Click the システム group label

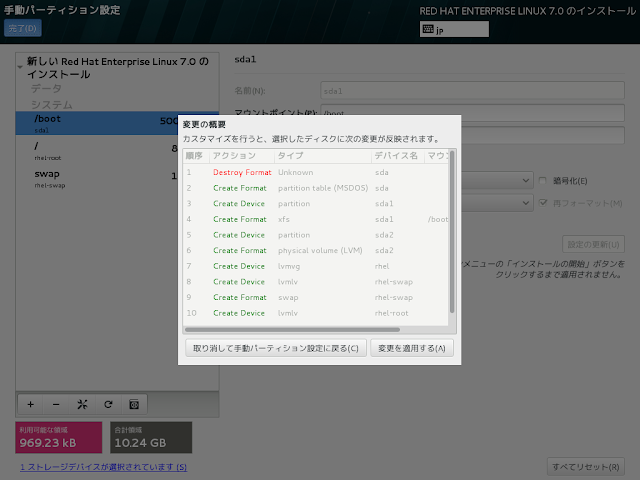click(51, 104)
